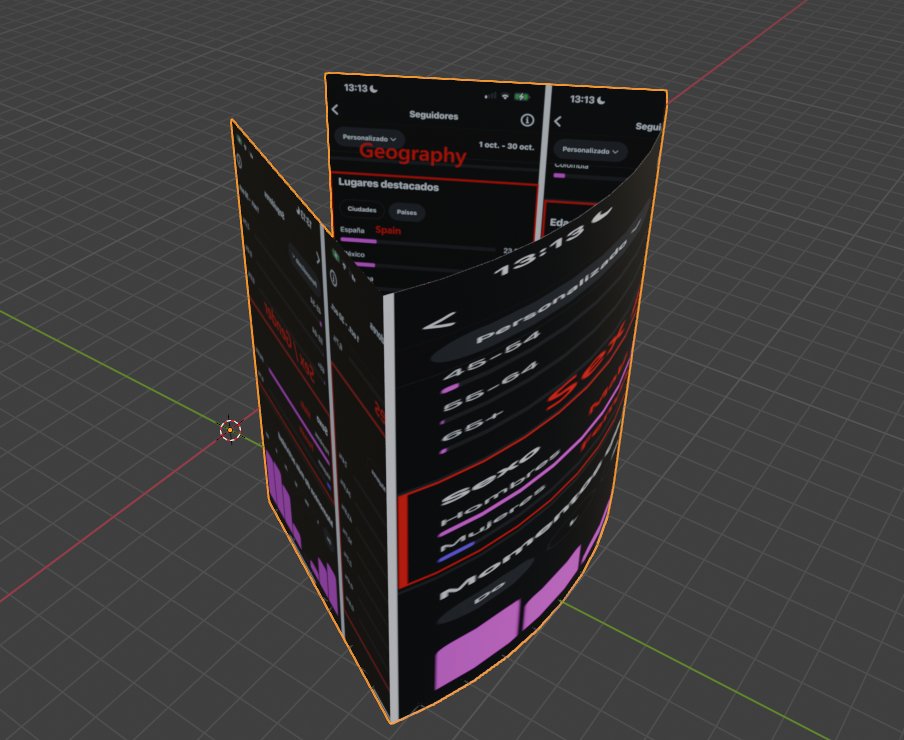Click the 1 oct. - 30 oct. date range
The height and width of the screenshot is (740, 904).
point(506,148)
